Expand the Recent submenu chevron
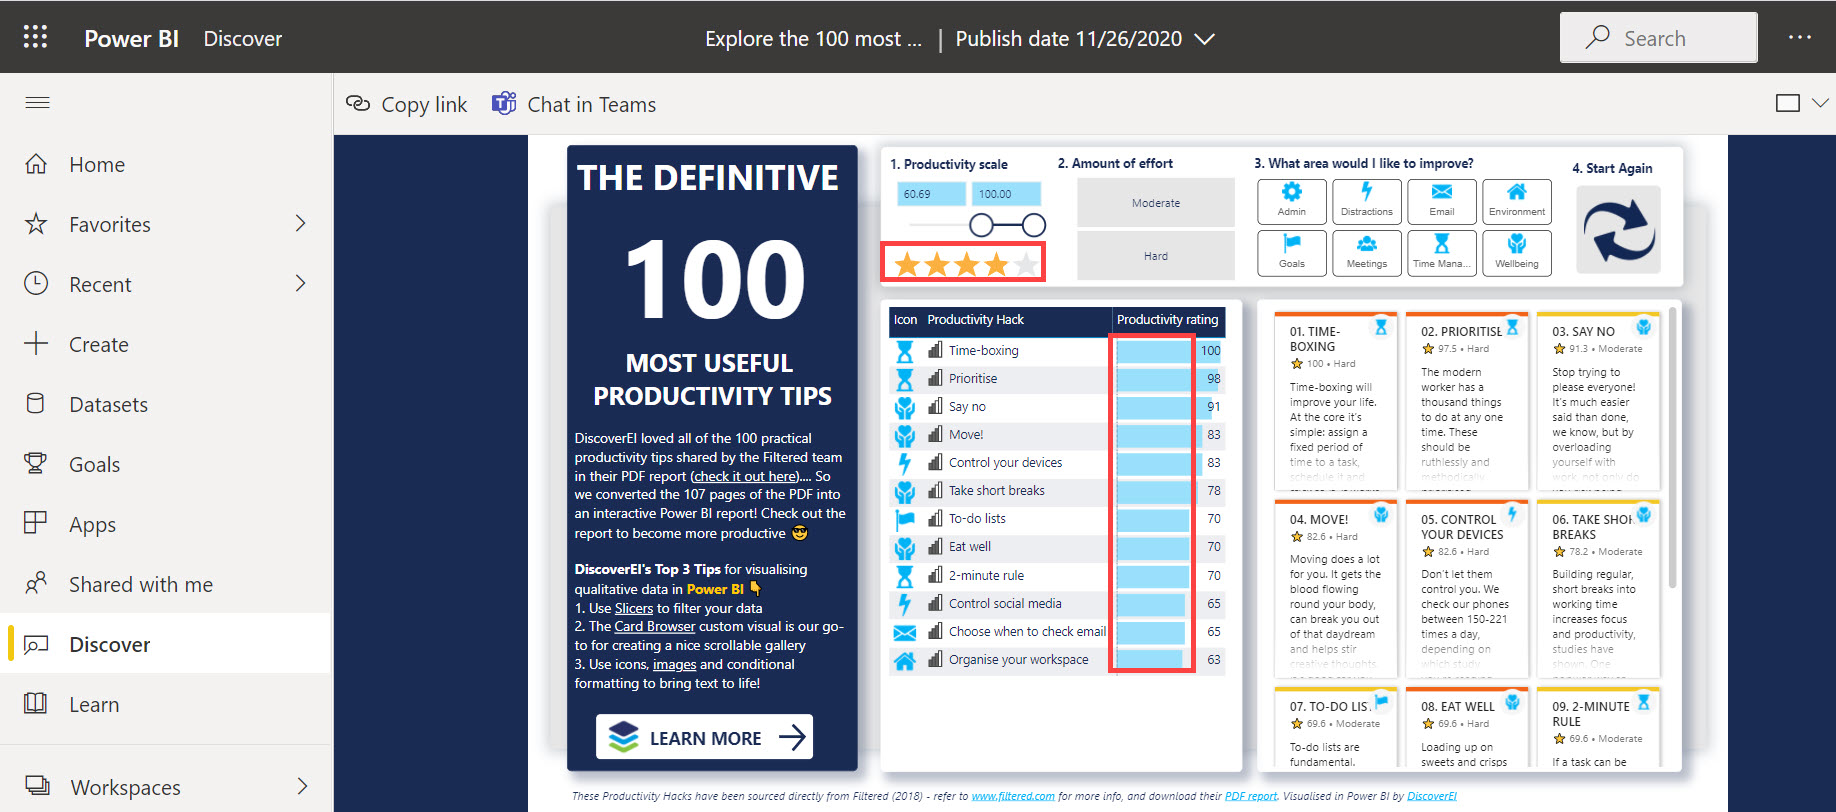The height and width of the screenshot is (812, 1836). [301, 284]
